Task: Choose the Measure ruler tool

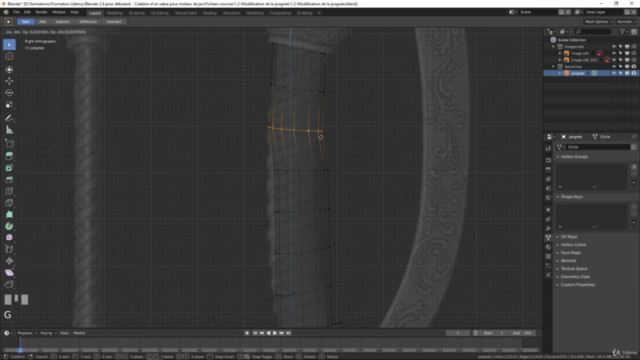Action: pos(9,130)
